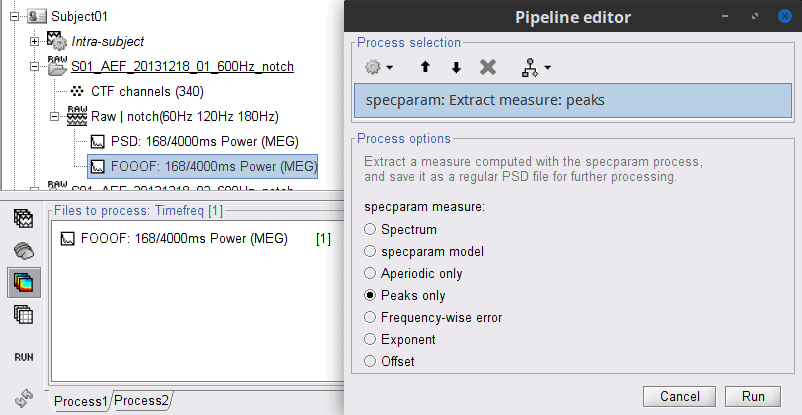Viewport: 802px width, 415px height.
Task: Open the gear process selection dropdown
Action: point(379,67)
